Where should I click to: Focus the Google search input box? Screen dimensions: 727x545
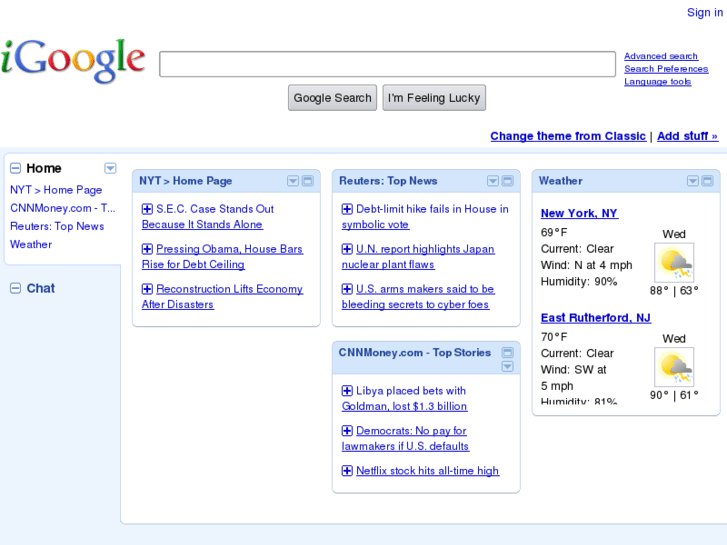[x=388, y=64]
